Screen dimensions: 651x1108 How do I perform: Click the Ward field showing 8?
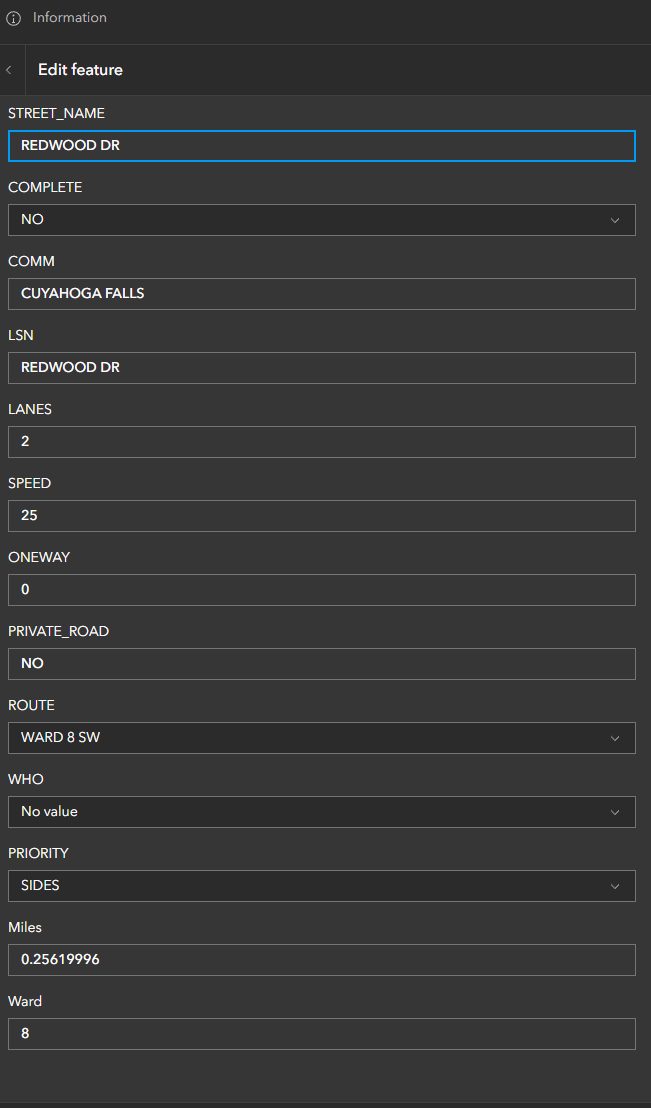coord(322,1034)
